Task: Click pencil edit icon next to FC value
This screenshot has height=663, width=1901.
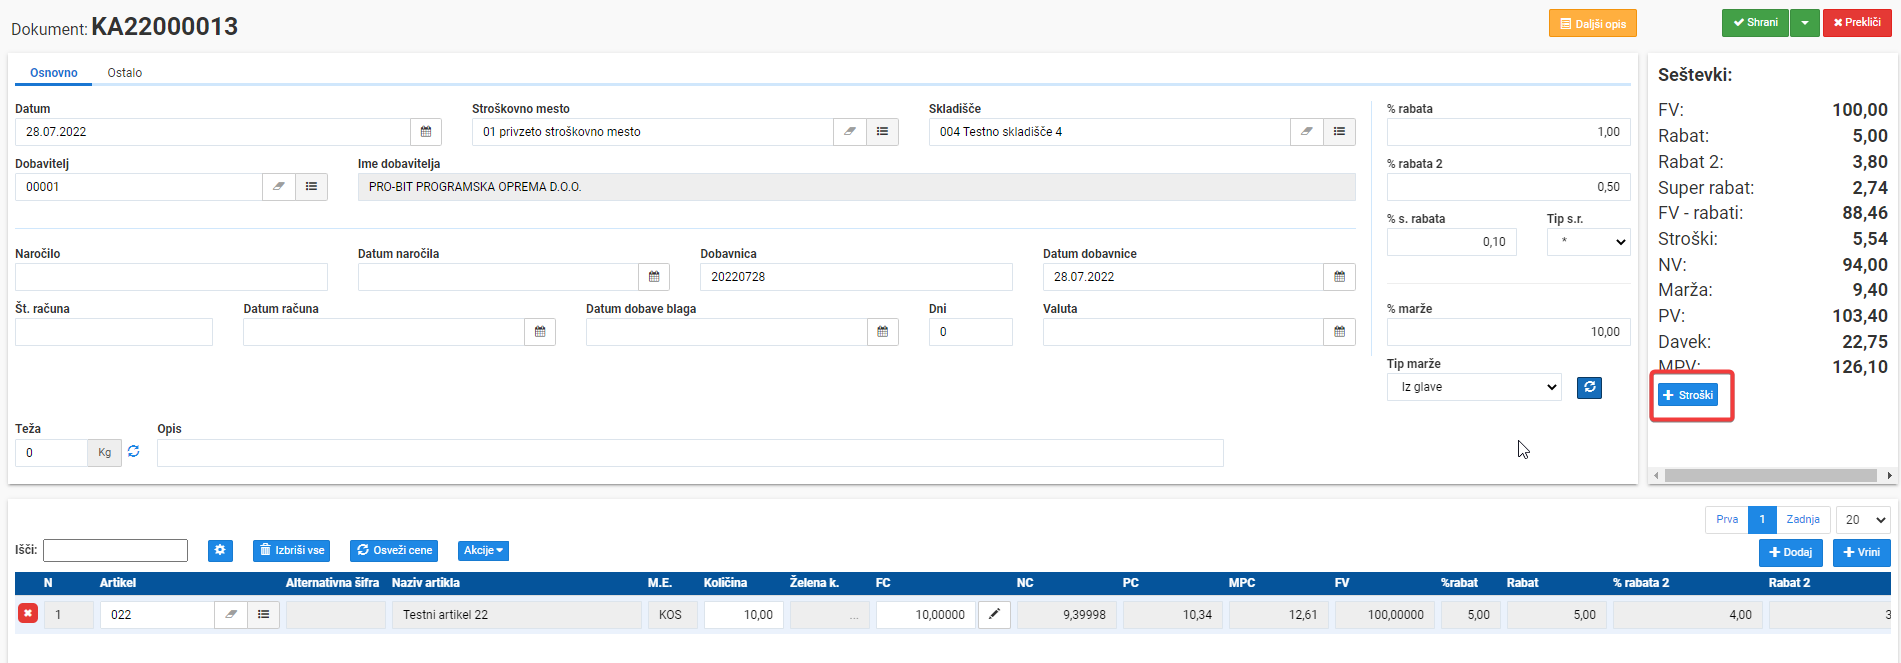Action: tap(994, 615)
